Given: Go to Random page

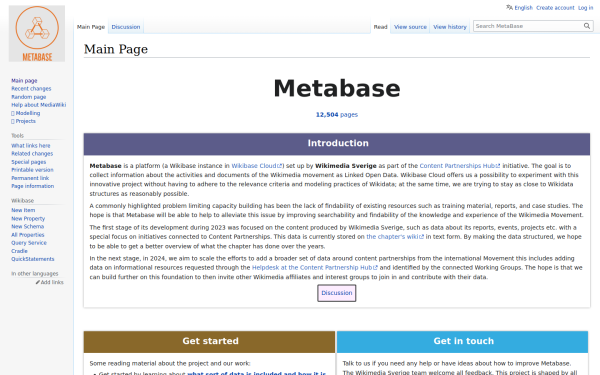Looking at the screenshot, I should point(29,97).
